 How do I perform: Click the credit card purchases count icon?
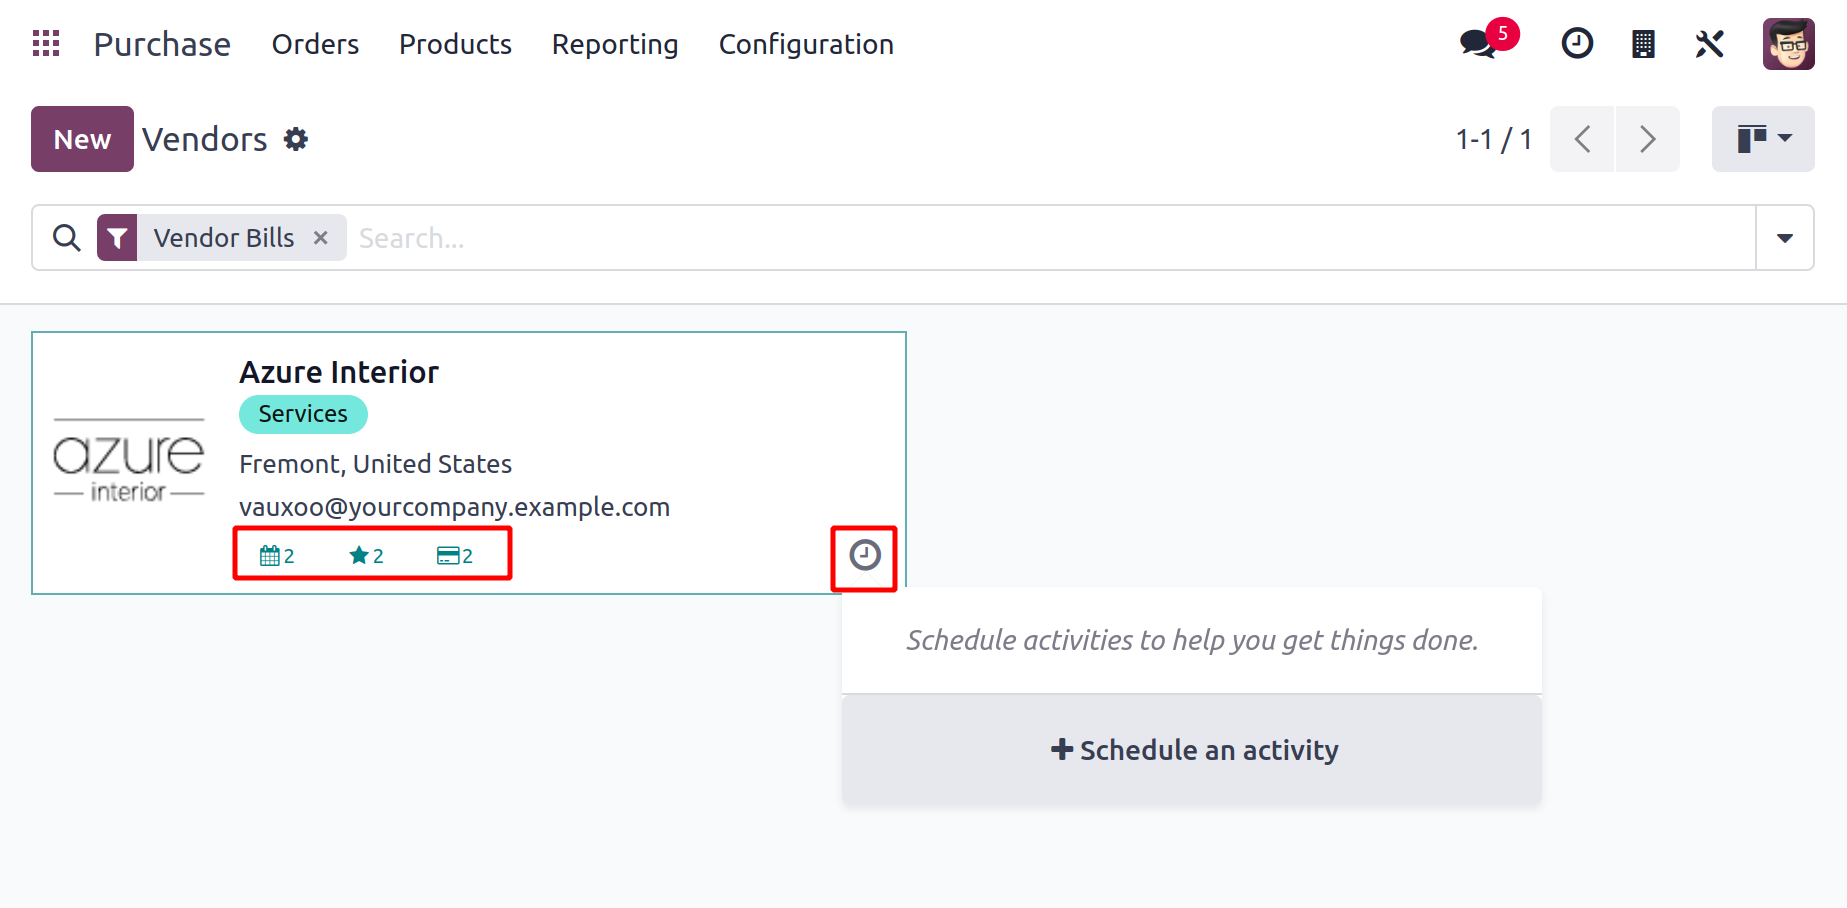[x=455, y=556]
